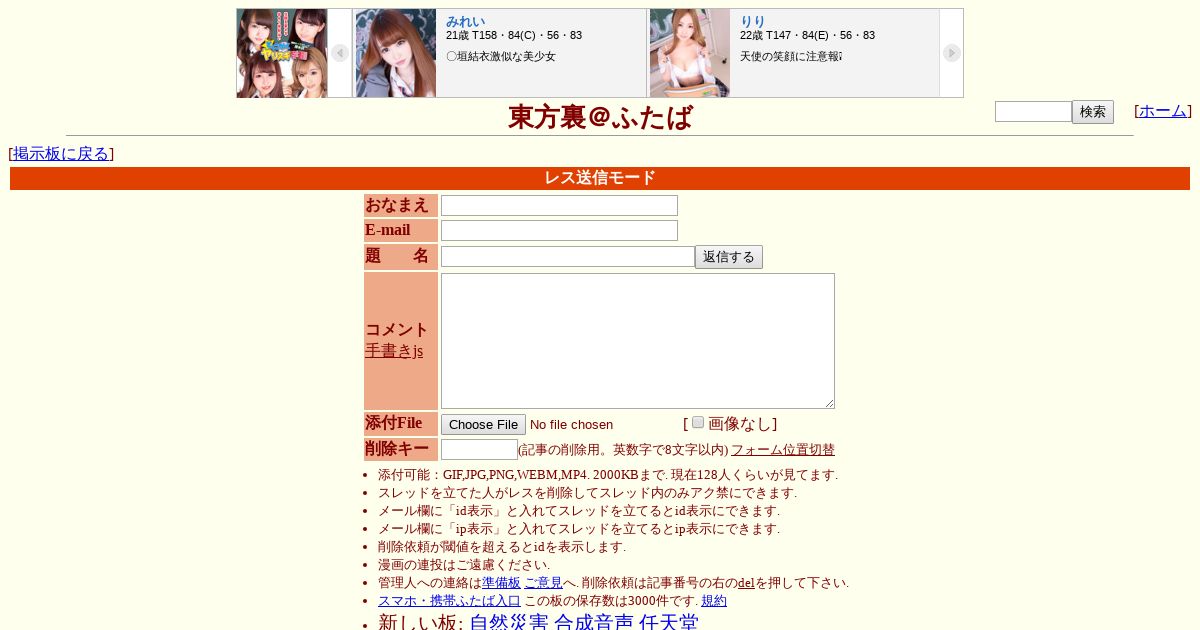The image size is (1200, 630).
Task: Toggle 画像なし checkbox
Action: (698, 422)
